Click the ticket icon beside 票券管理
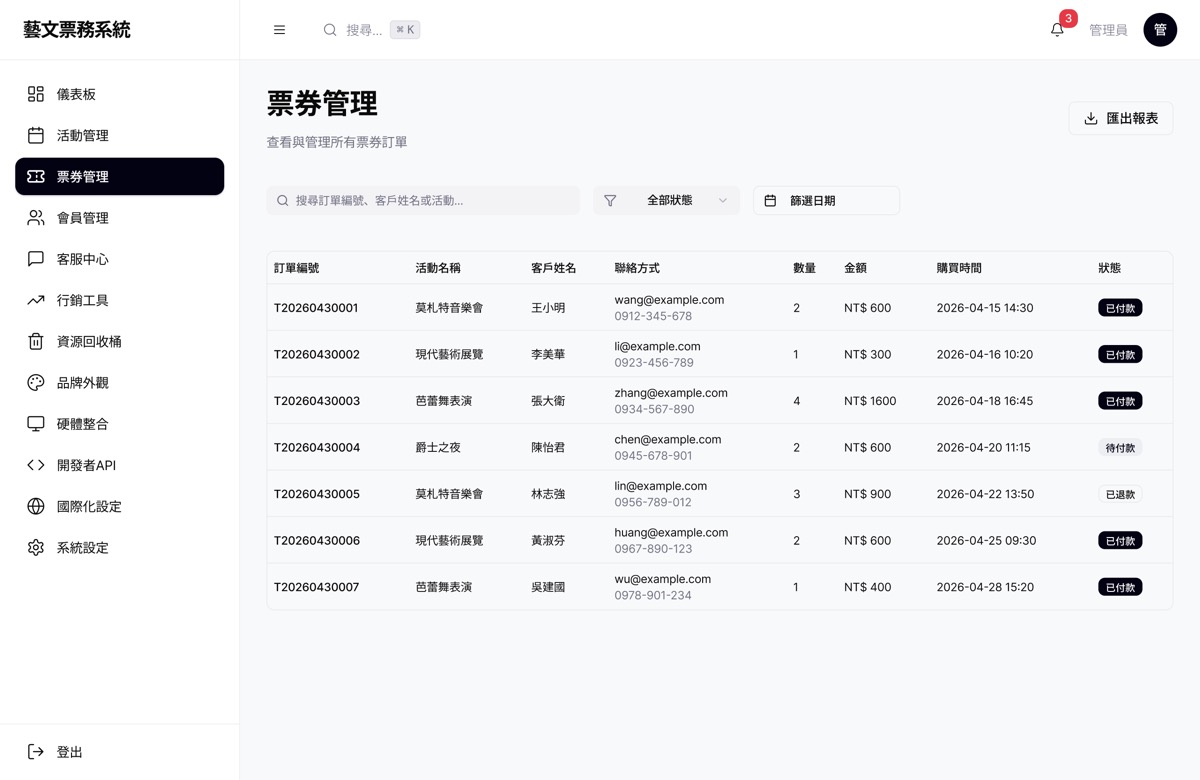 tap(36, 176)
